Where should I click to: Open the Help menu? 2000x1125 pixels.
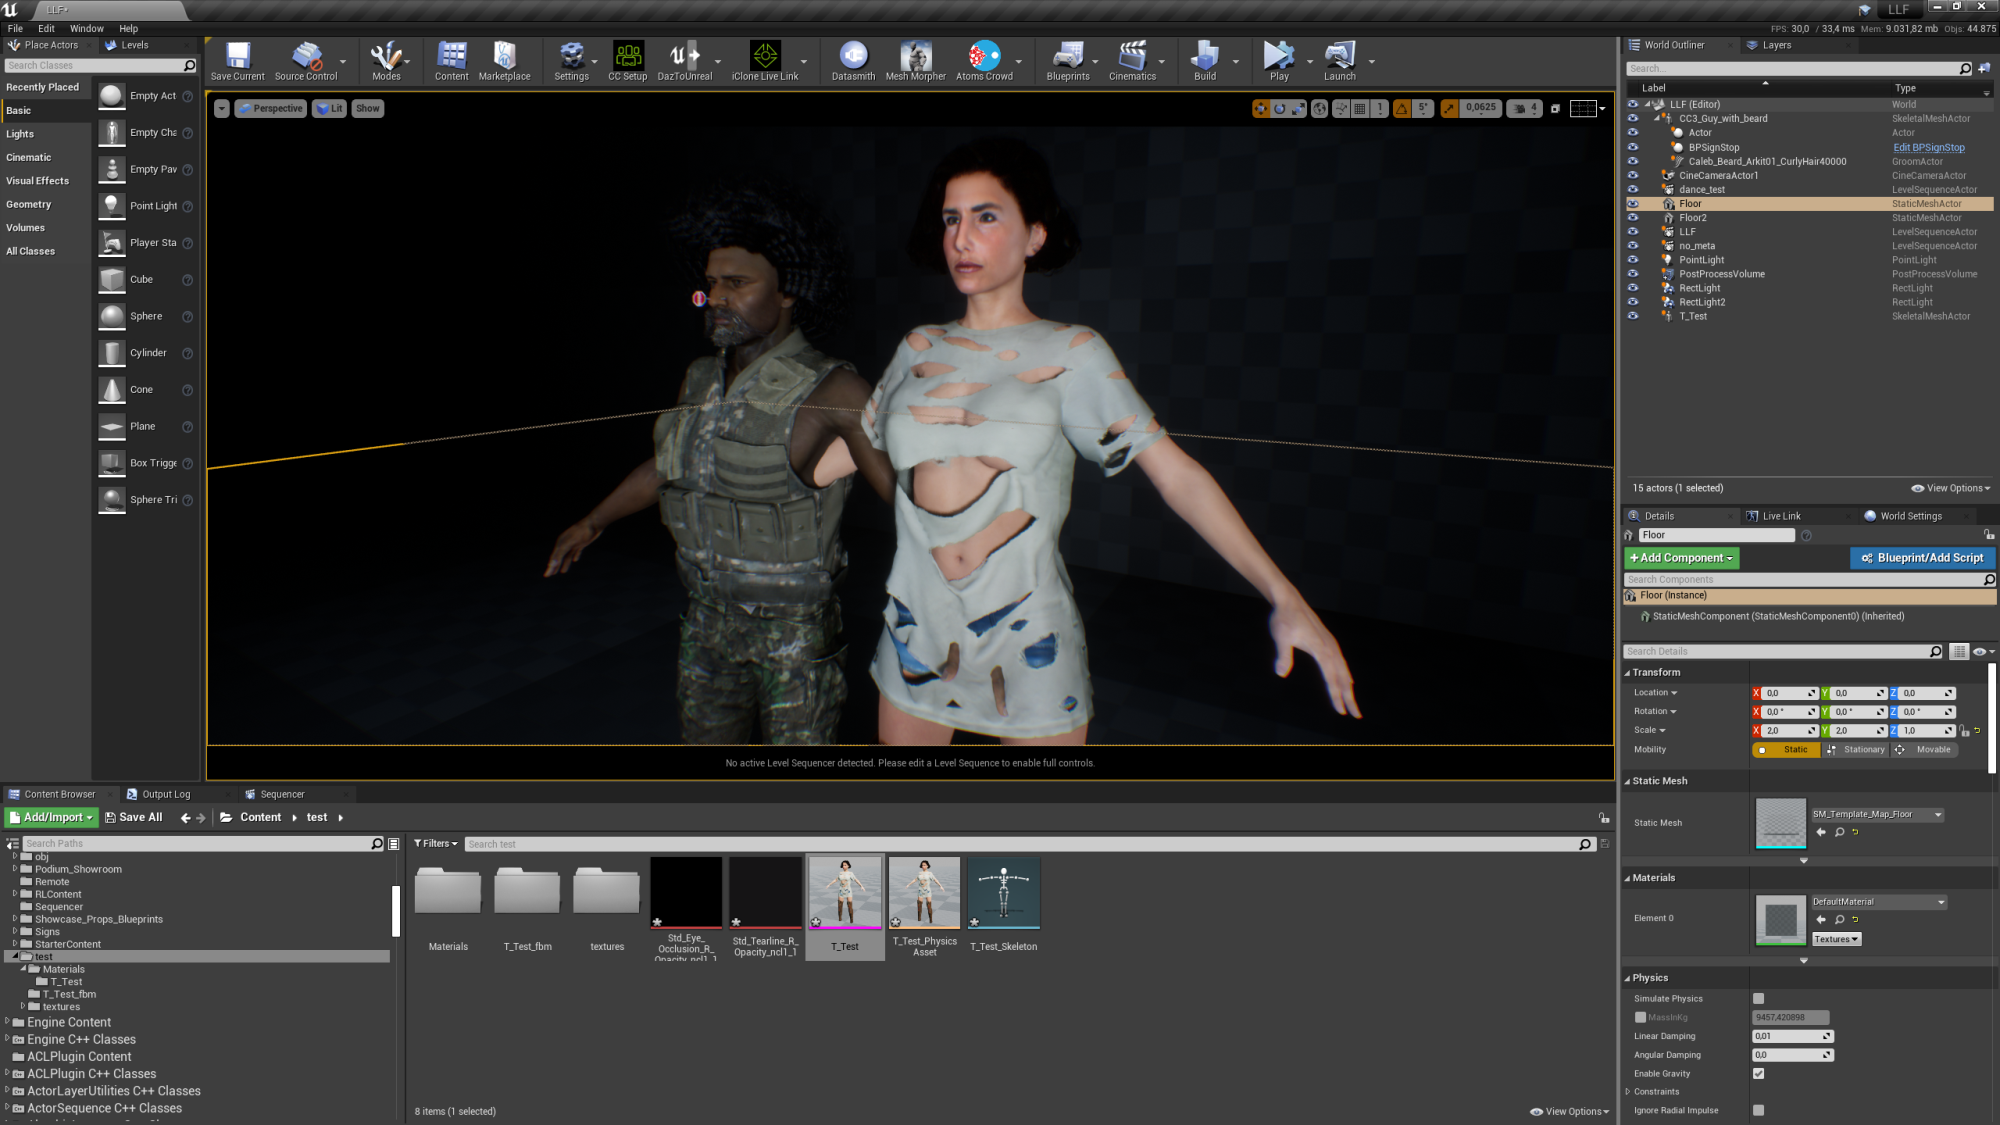pos(129,29)
